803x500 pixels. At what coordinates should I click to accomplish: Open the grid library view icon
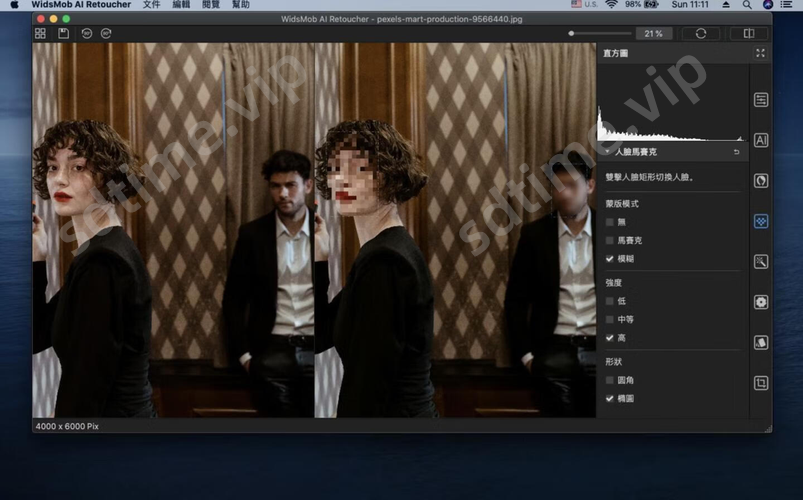pyautogui.click(x=40, y=33)
